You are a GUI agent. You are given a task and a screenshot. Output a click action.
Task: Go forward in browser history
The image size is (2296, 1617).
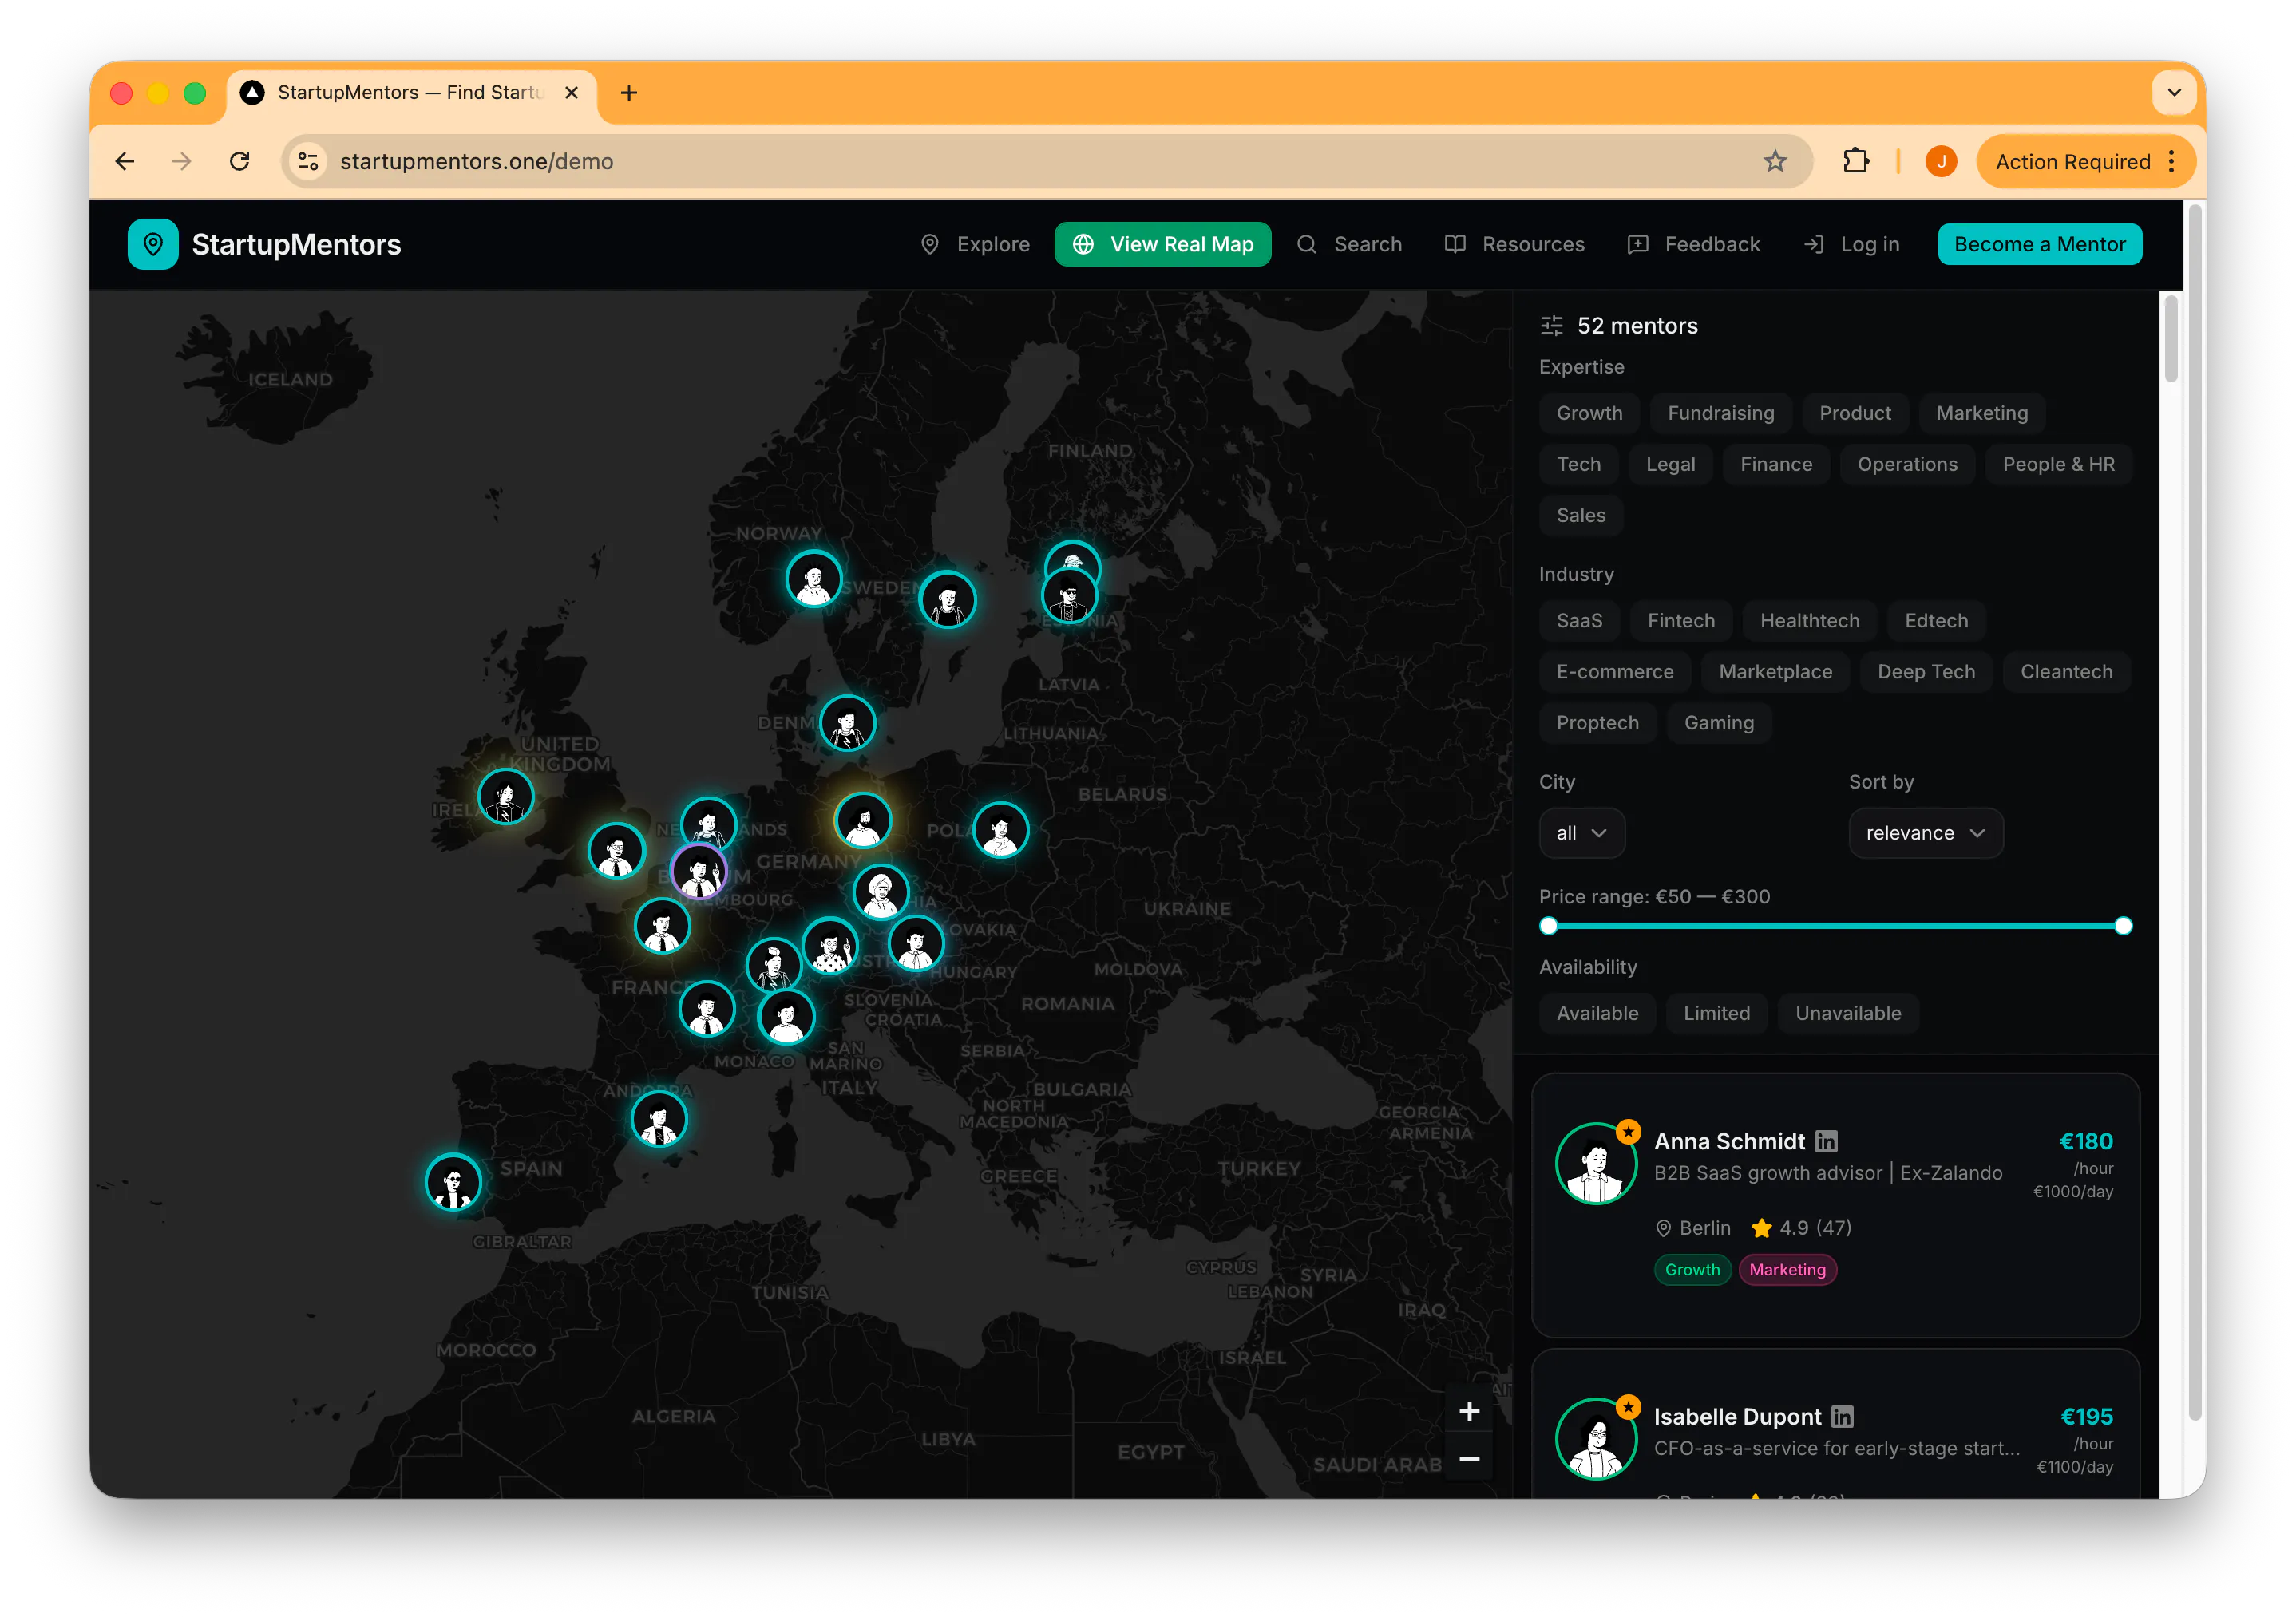click(x=182, y=161)
